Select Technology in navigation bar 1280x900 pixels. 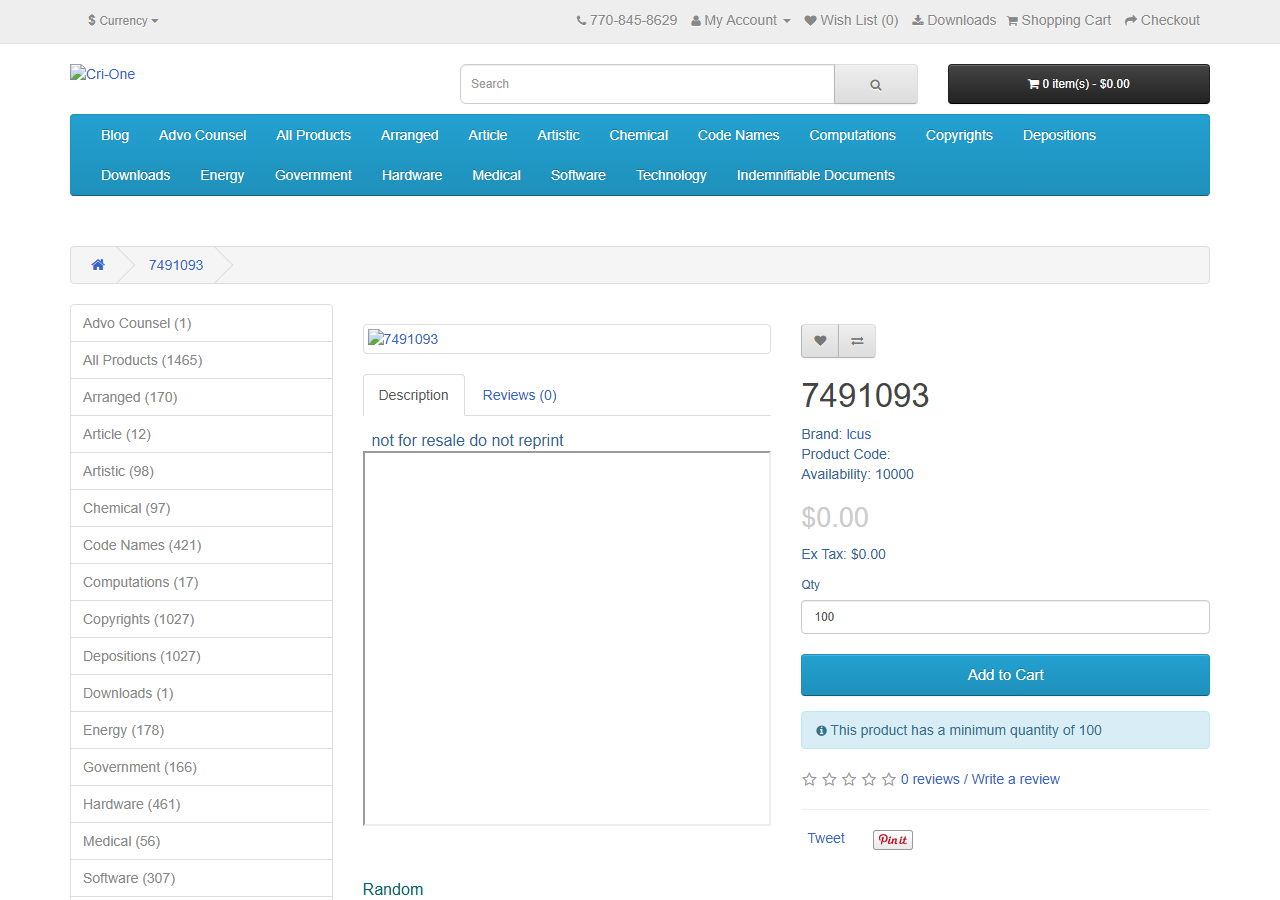pos(672,175)
